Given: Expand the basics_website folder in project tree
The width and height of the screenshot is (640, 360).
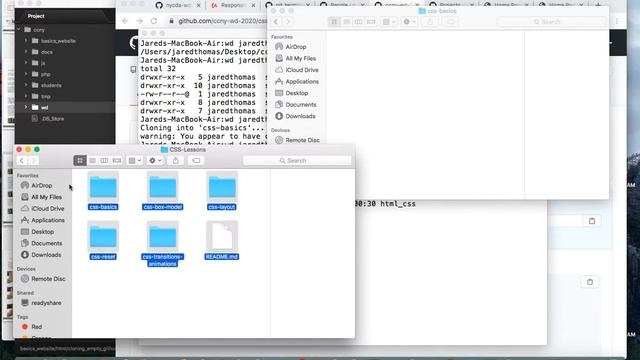Looking at the screenshot, I should [26, 41].
